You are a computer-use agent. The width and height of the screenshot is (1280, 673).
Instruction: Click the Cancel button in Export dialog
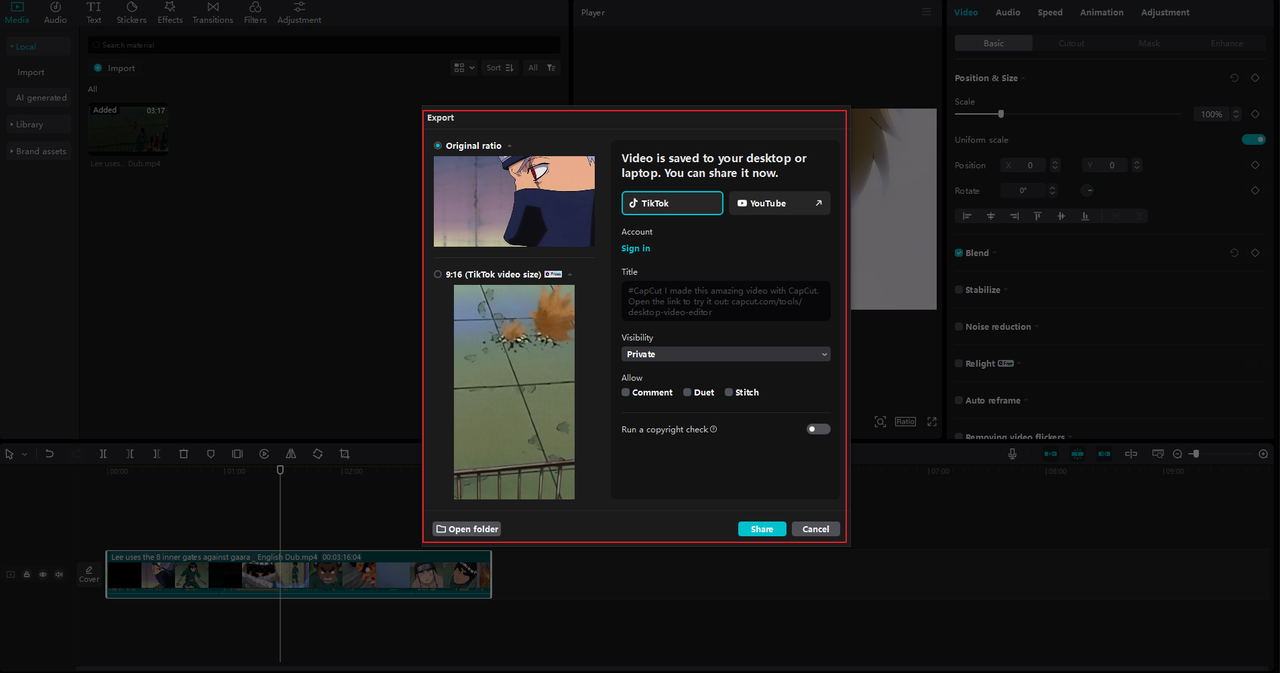(815, 529)
